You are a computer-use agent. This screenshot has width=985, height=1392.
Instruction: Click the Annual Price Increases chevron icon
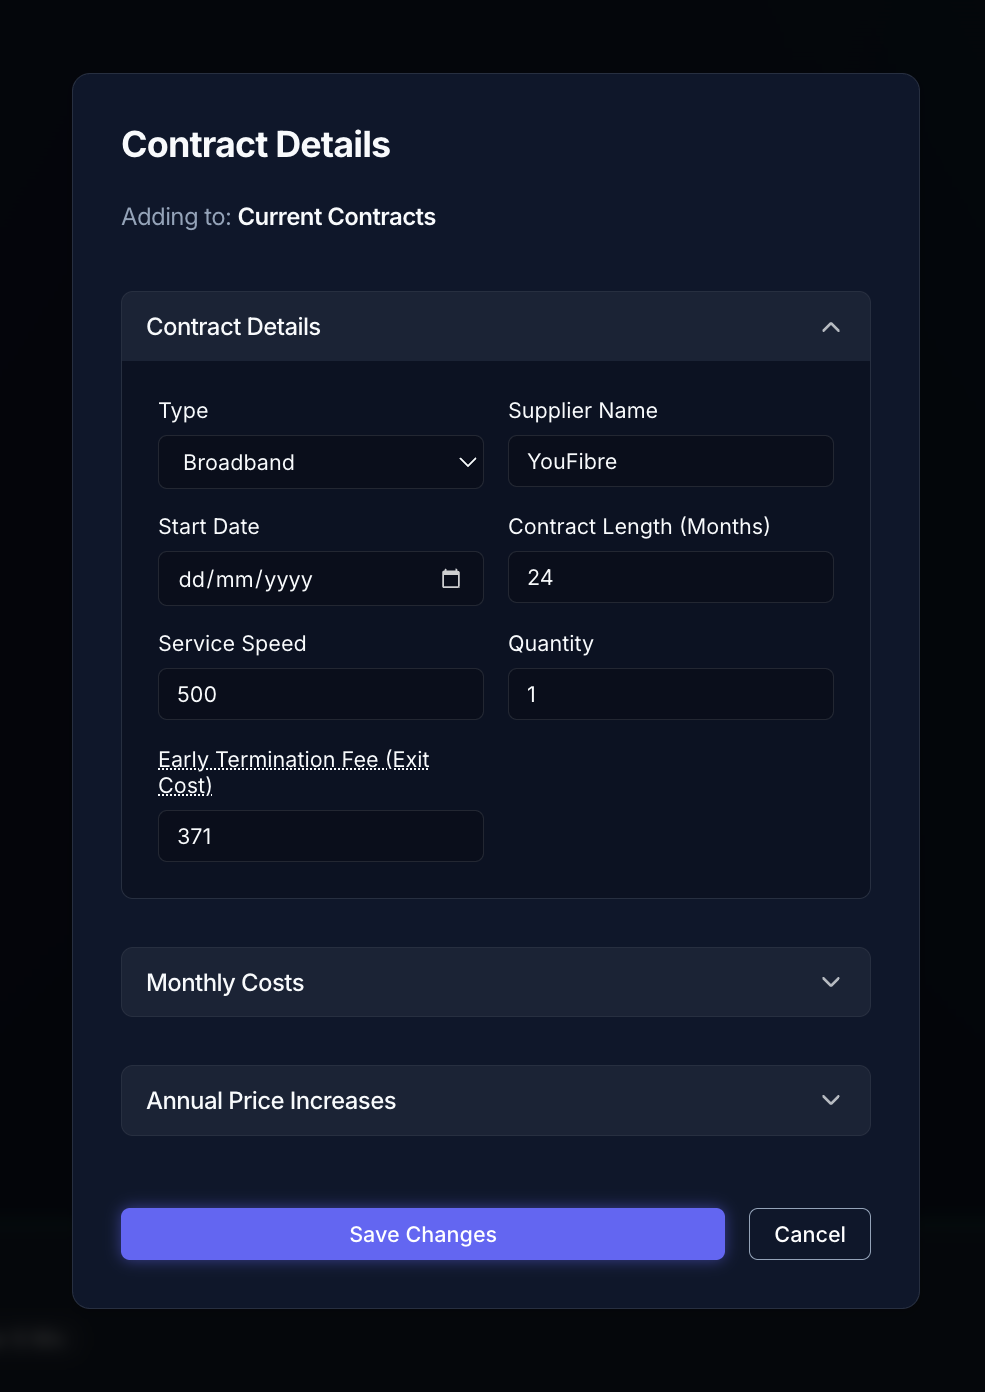pos(831,1100)
